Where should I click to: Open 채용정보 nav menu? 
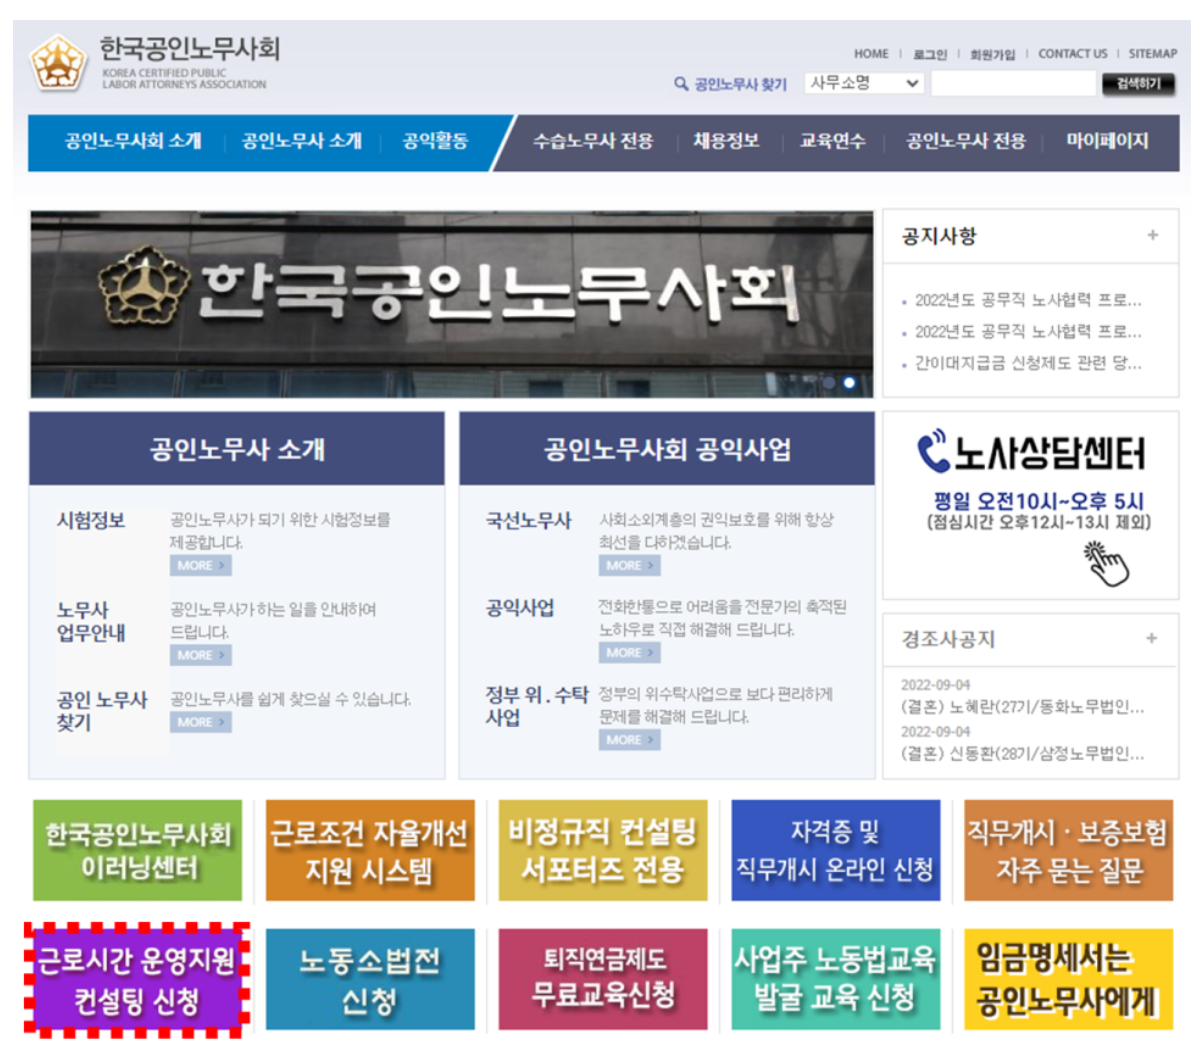(726, 141)
